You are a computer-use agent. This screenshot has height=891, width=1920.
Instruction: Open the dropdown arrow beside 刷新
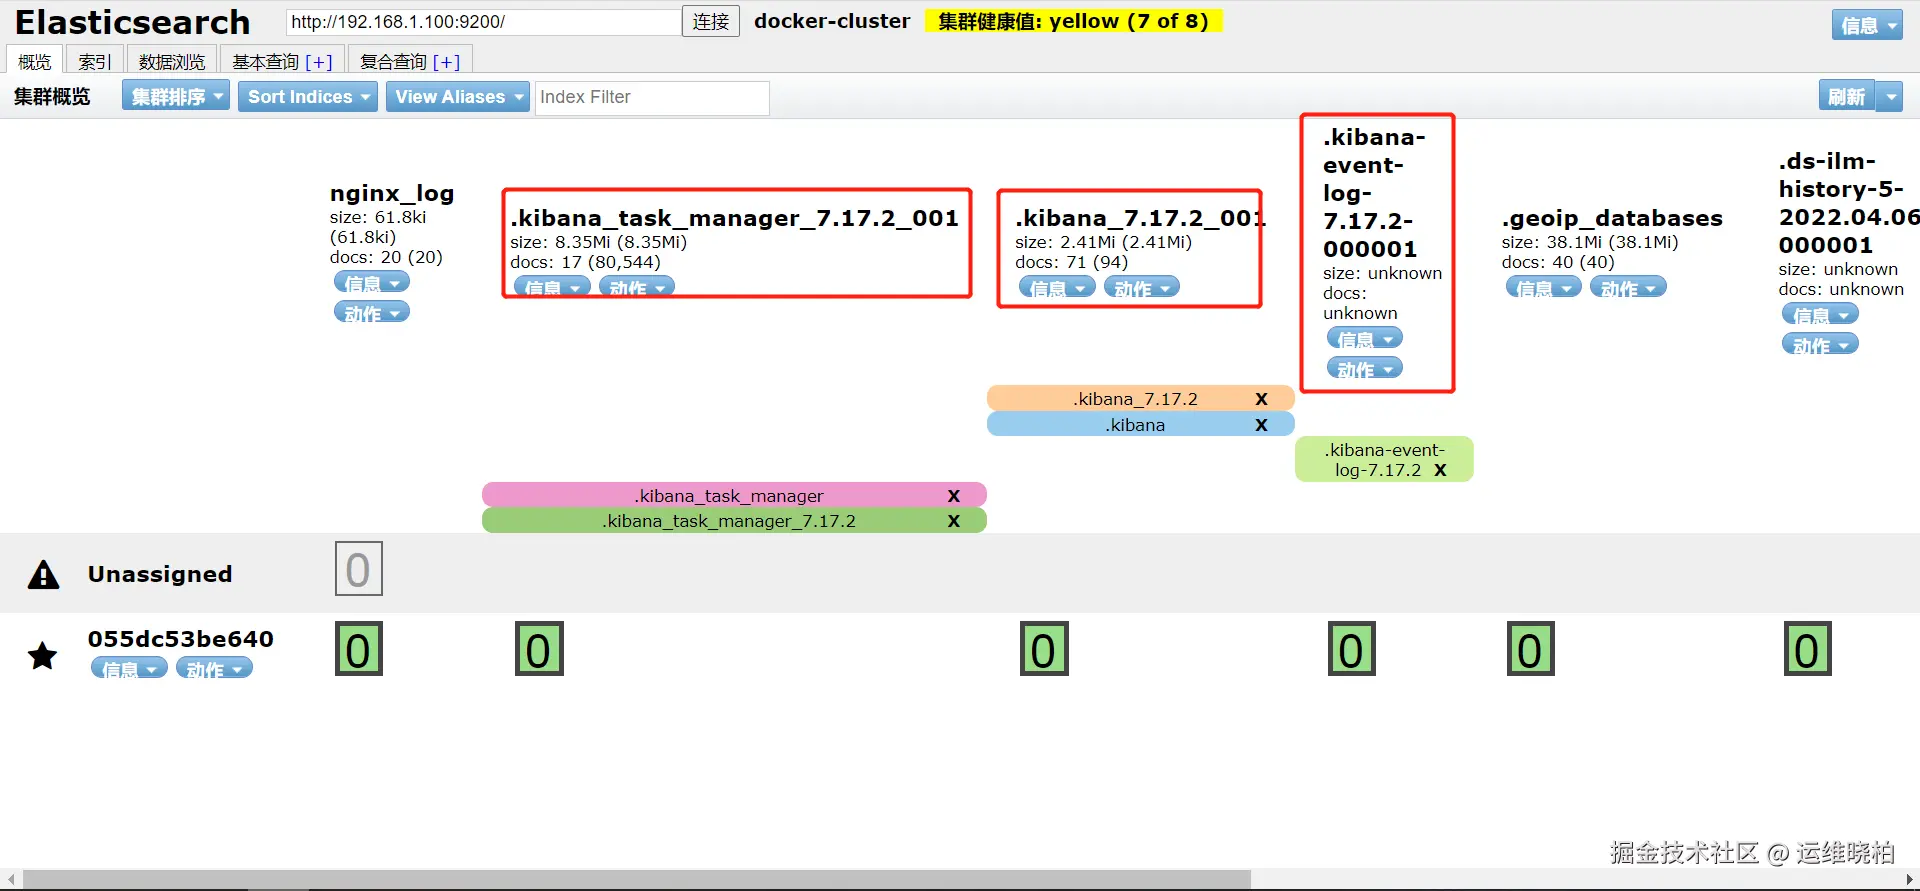point(1890,96)
